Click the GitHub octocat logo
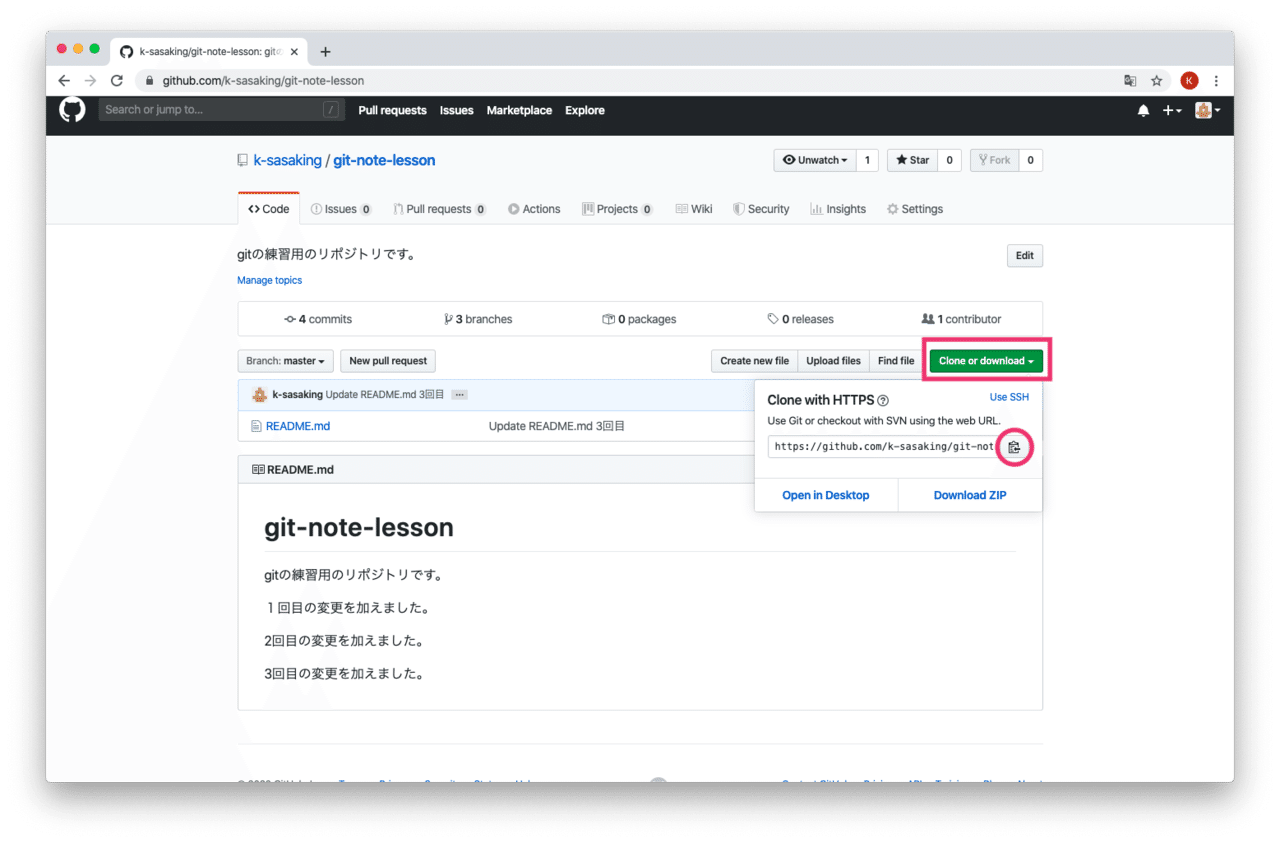 click(x=73, y=110)
